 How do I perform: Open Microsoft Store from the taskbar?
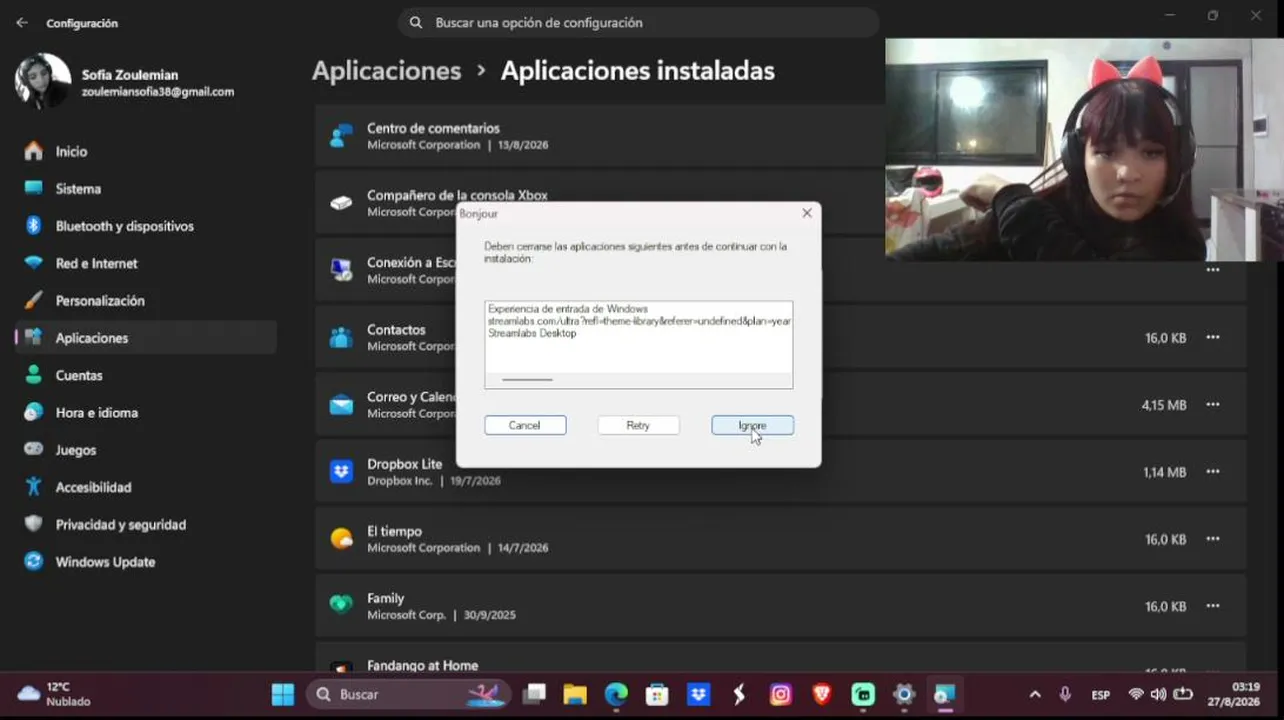(x=657, y=694)
